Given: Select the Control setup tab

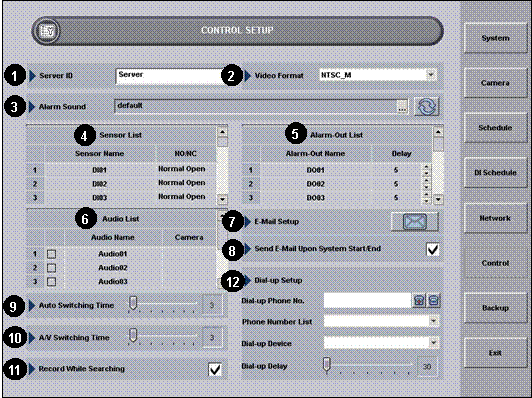Looking at the screenshot, I should pyautogui.click(x=495, y=263).
